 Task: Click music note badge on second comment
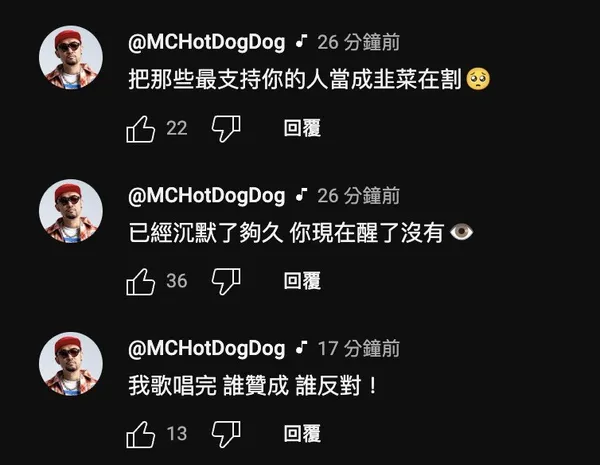point(302,194)
